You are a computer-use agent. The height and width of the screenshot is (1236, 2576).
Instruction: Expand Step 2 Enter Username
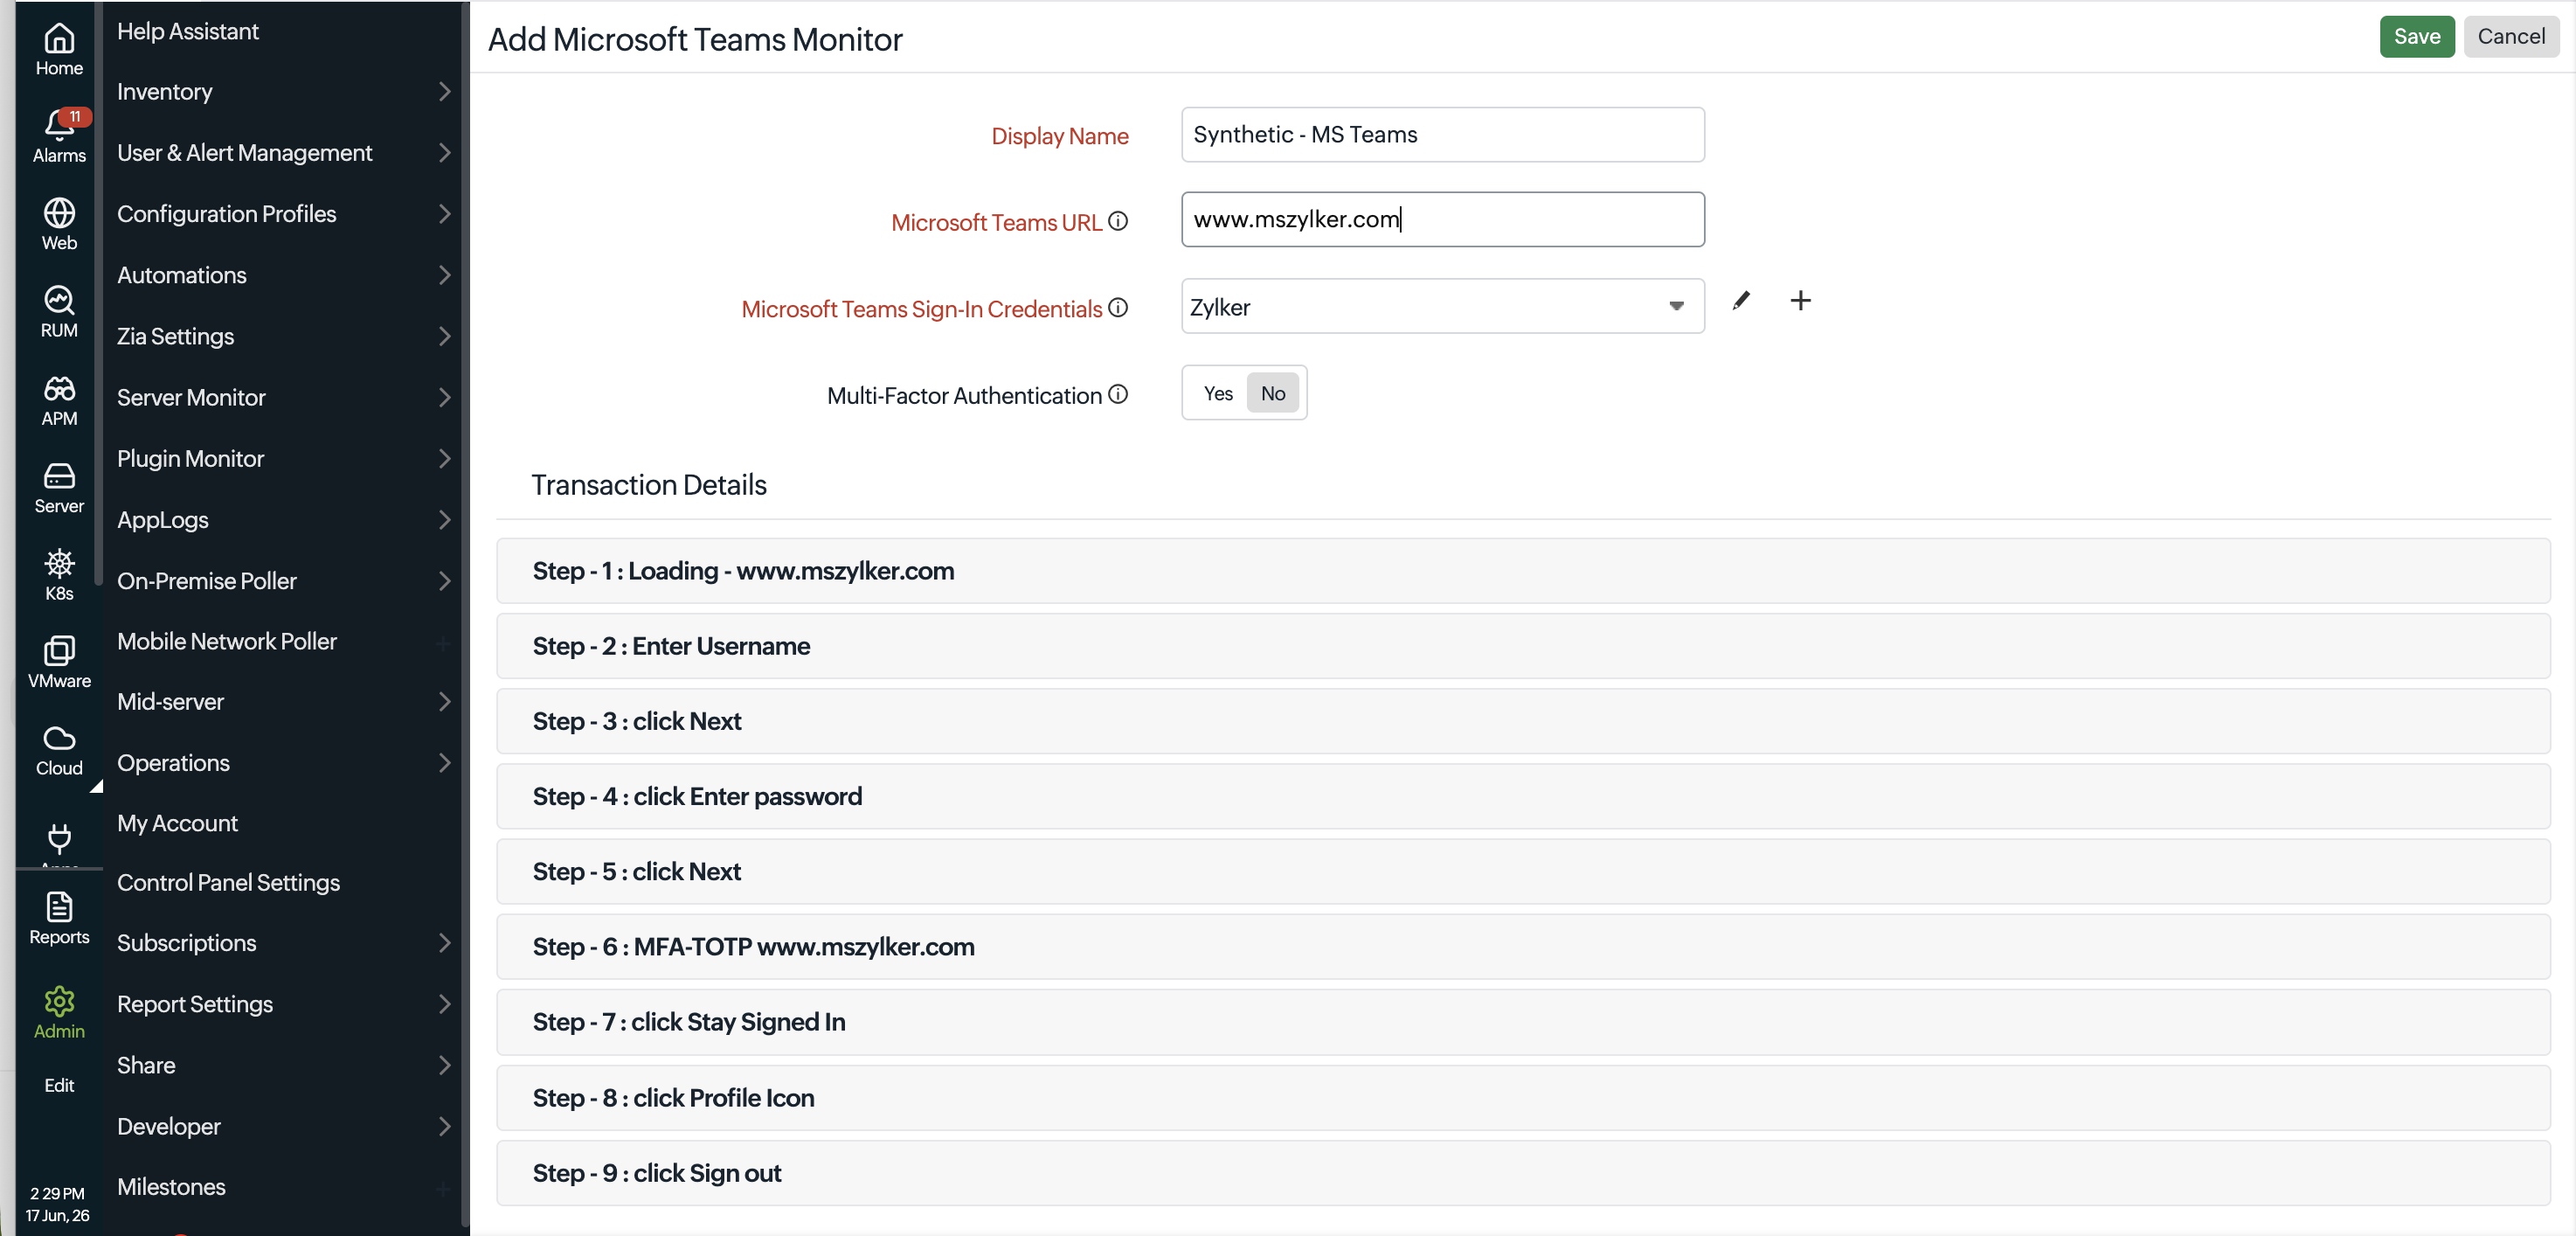tap(1522, 646)
